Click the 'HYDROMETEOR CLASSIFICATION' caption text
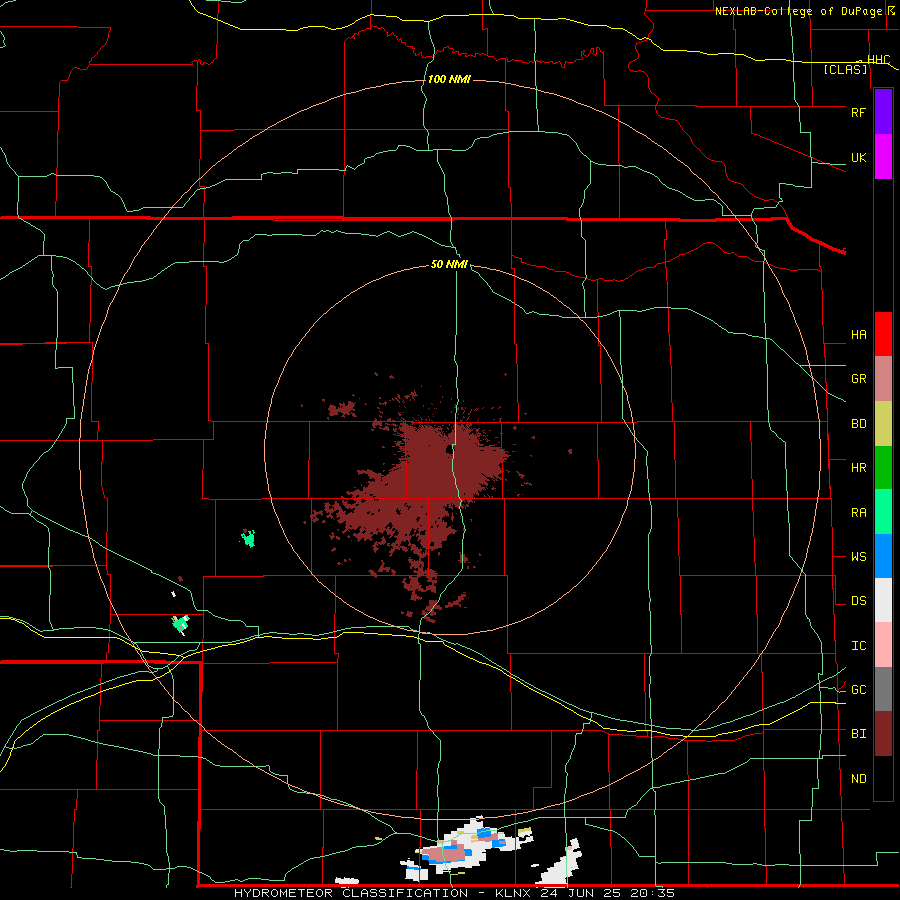900x900 pixels. pos(351,893)
